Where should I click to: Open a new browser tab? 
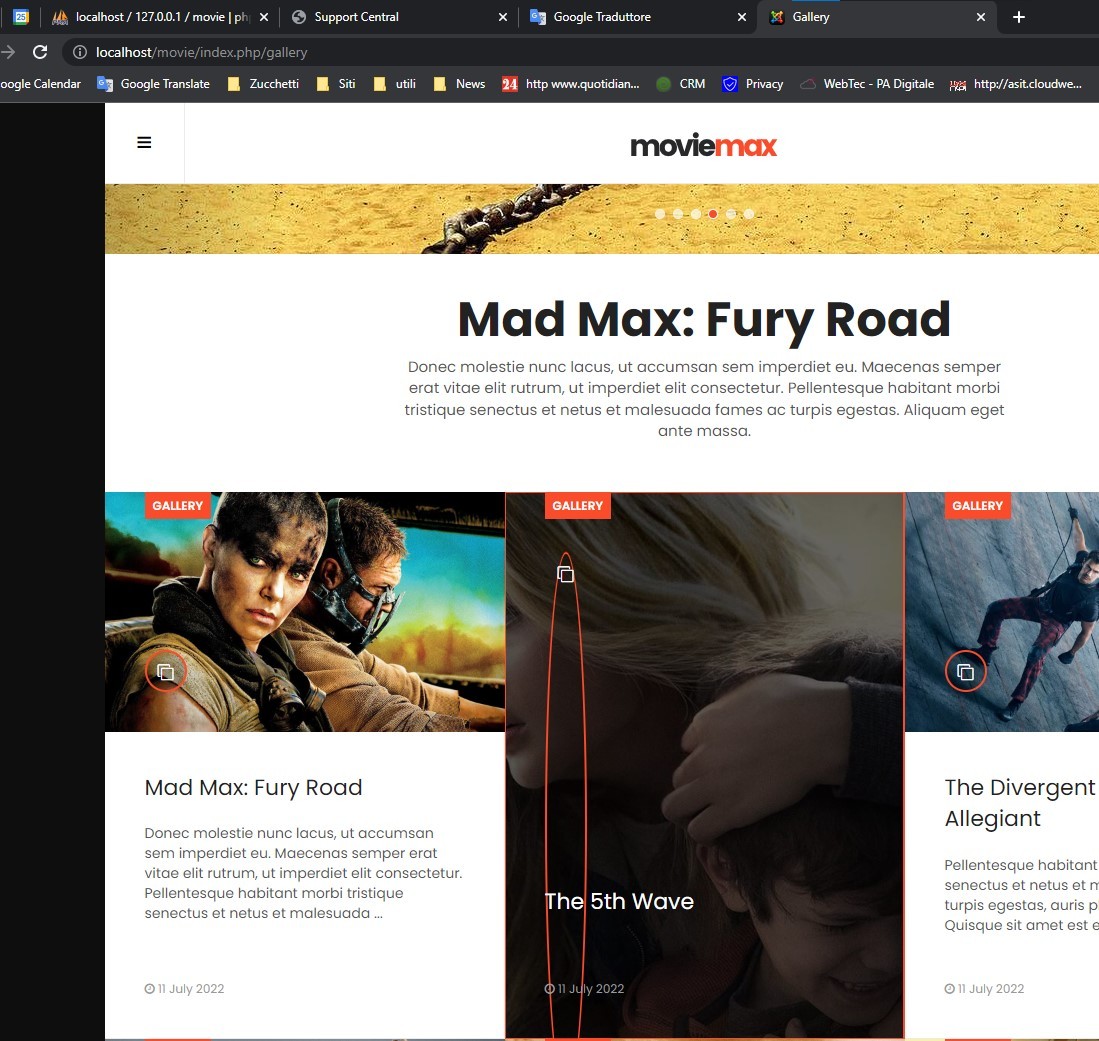tap(1019, 17)
